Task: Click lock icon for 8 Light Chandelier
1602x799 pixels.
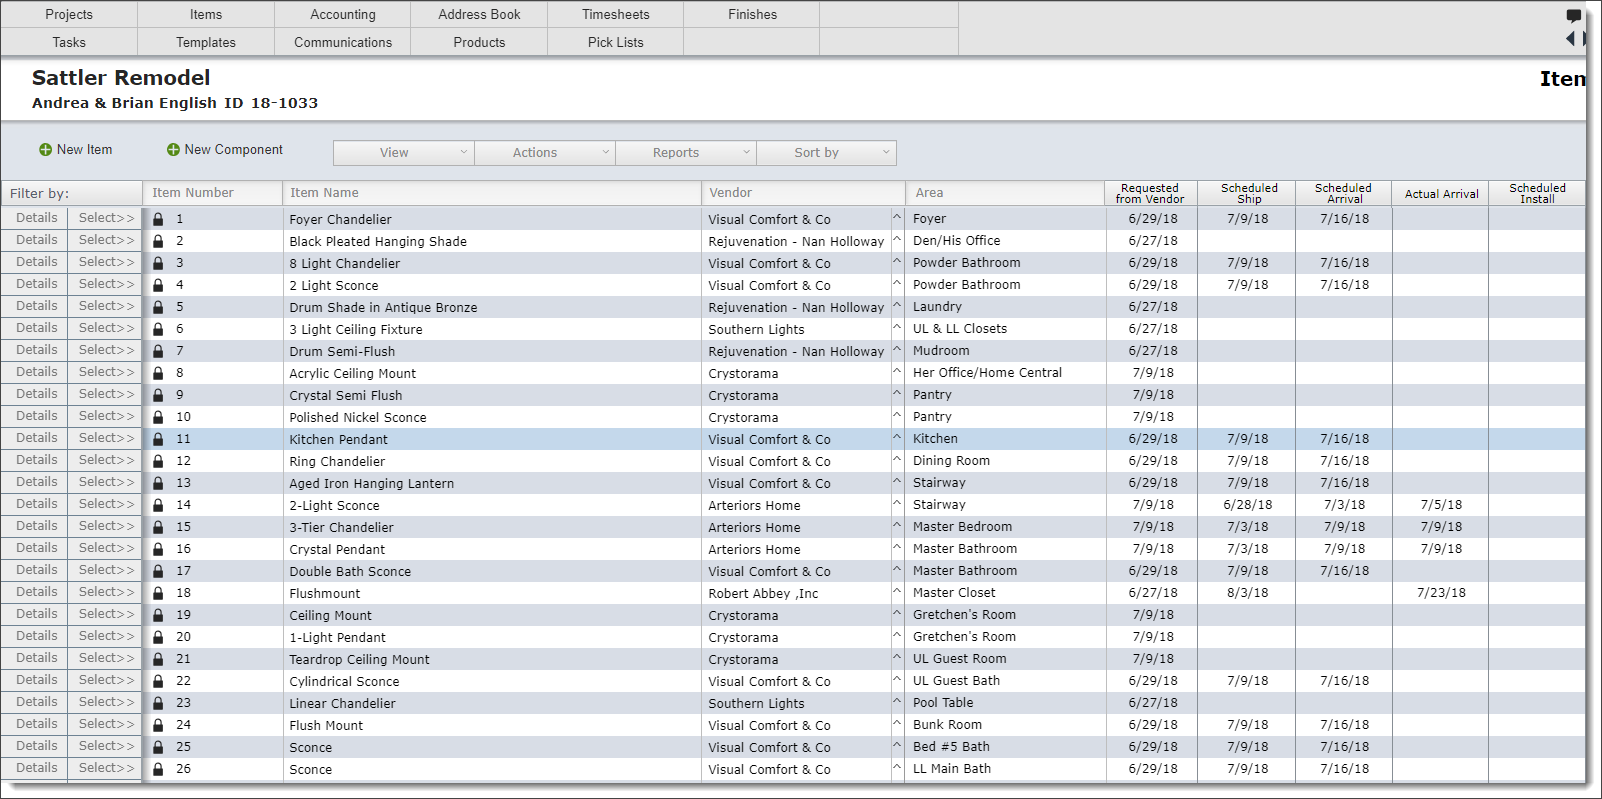Action: coord(158,263)
